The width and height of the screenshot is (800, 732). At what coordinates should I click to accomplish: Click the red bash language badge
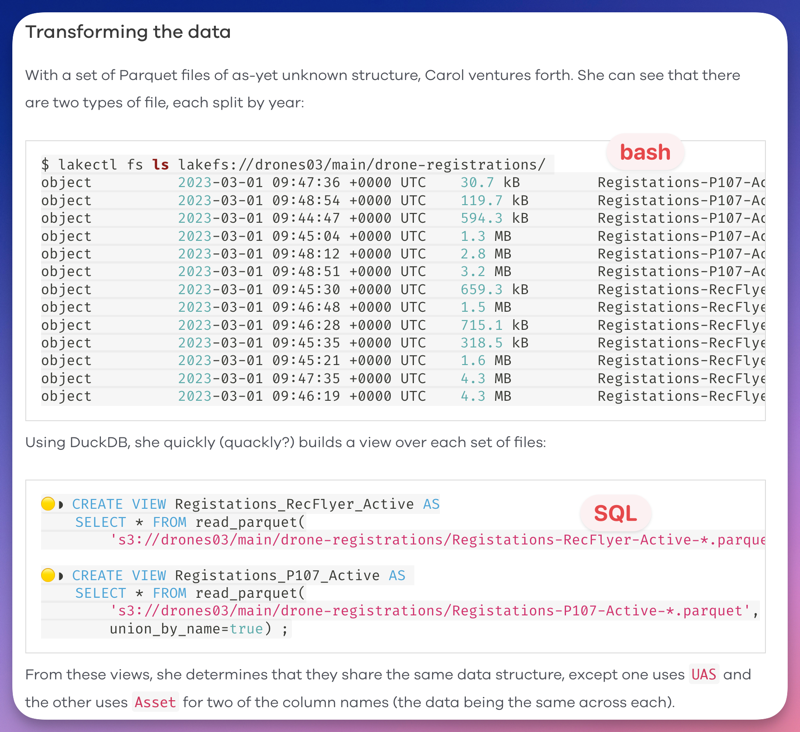645,152
